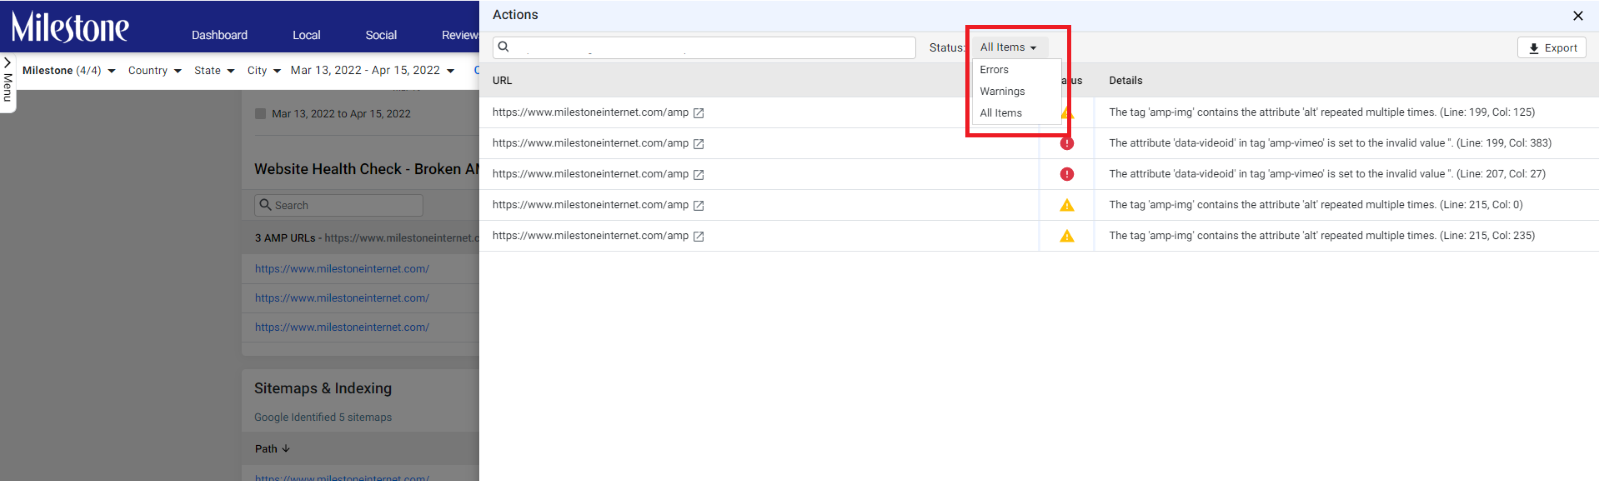Click red error icon, Line 207 row
Screen dimensions: 1600x481
1067,174
